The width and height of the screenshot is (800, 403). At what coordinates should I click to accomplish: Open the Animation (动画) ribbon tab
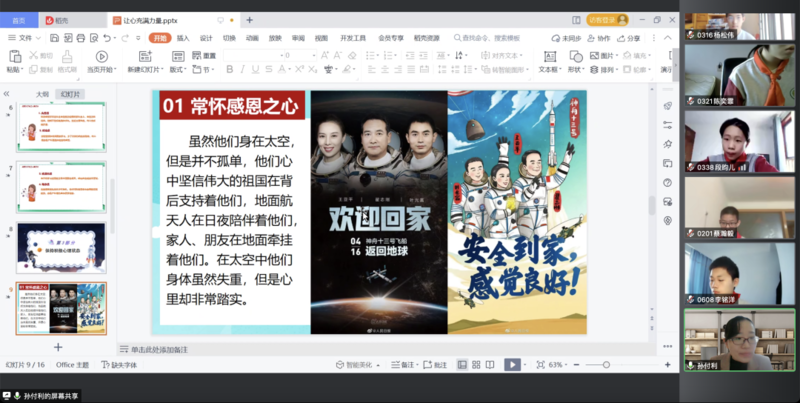coord(252,38)
